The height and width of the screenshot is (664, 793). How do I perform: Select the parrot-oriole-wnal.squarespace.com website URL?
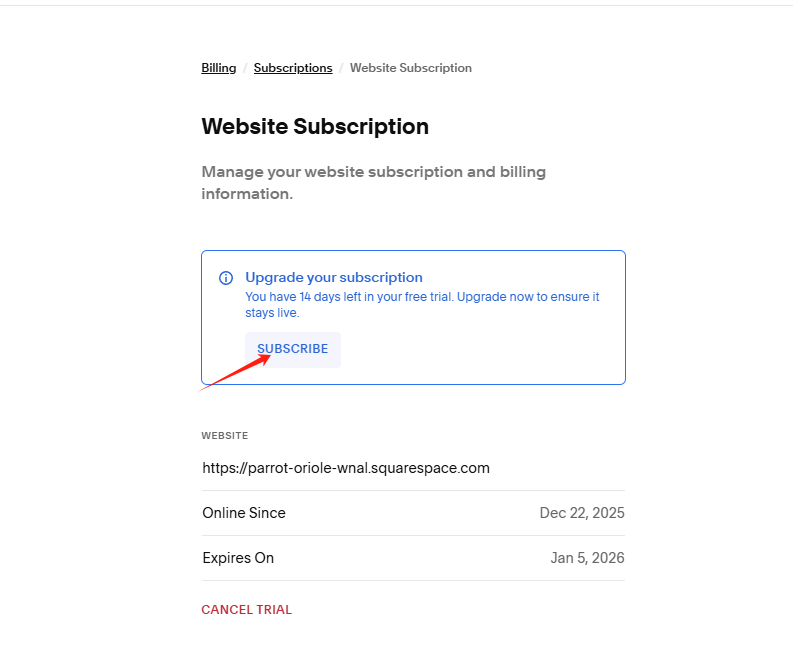click(346, 468)
